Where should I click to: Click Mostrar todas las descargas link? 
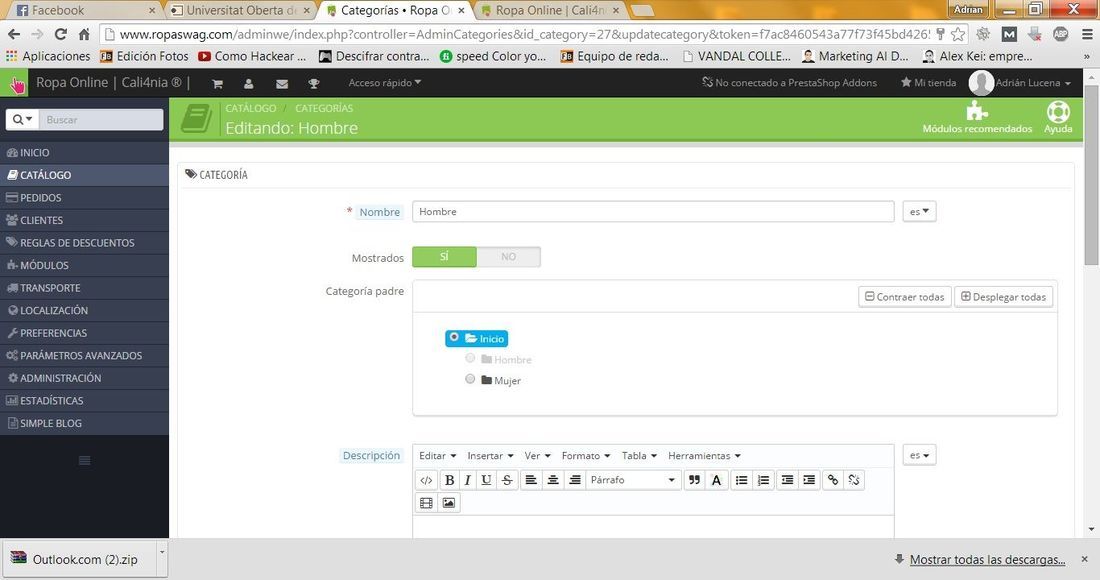[987, 560]
